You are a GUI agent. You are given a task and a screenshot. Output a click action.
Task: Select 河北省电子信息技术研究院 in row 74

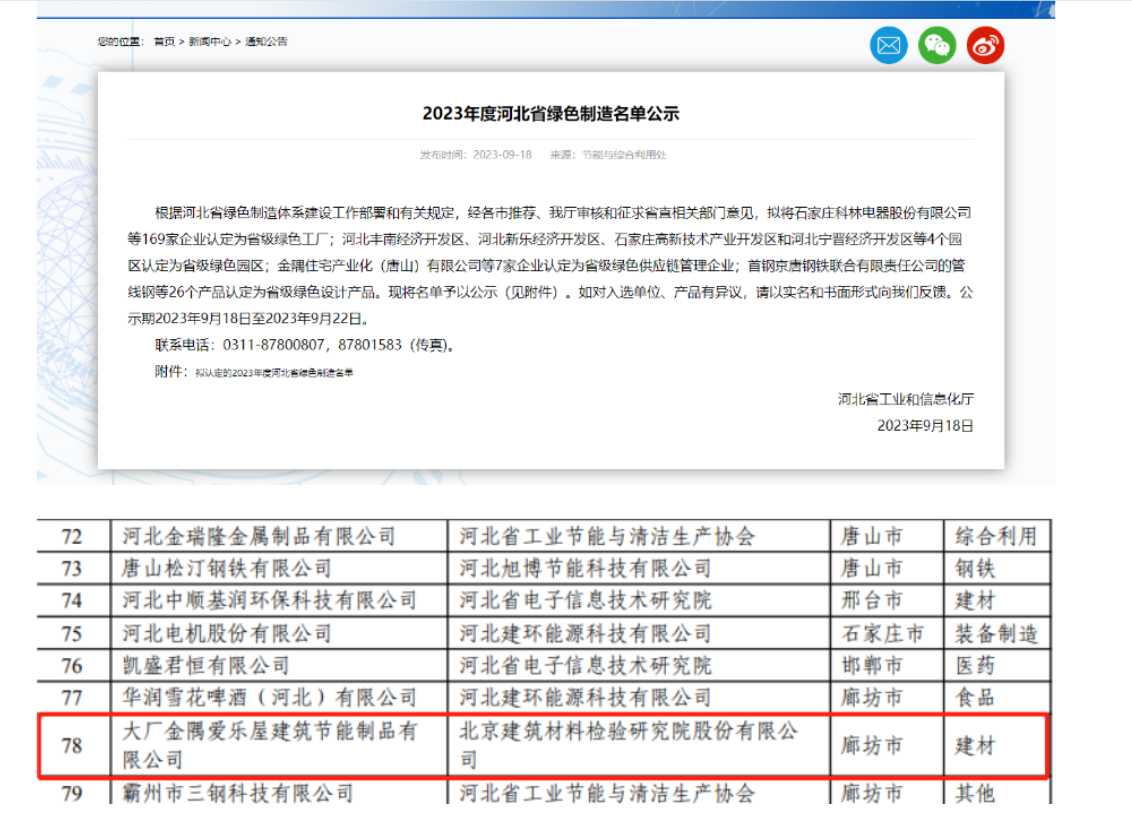(639, 601)
